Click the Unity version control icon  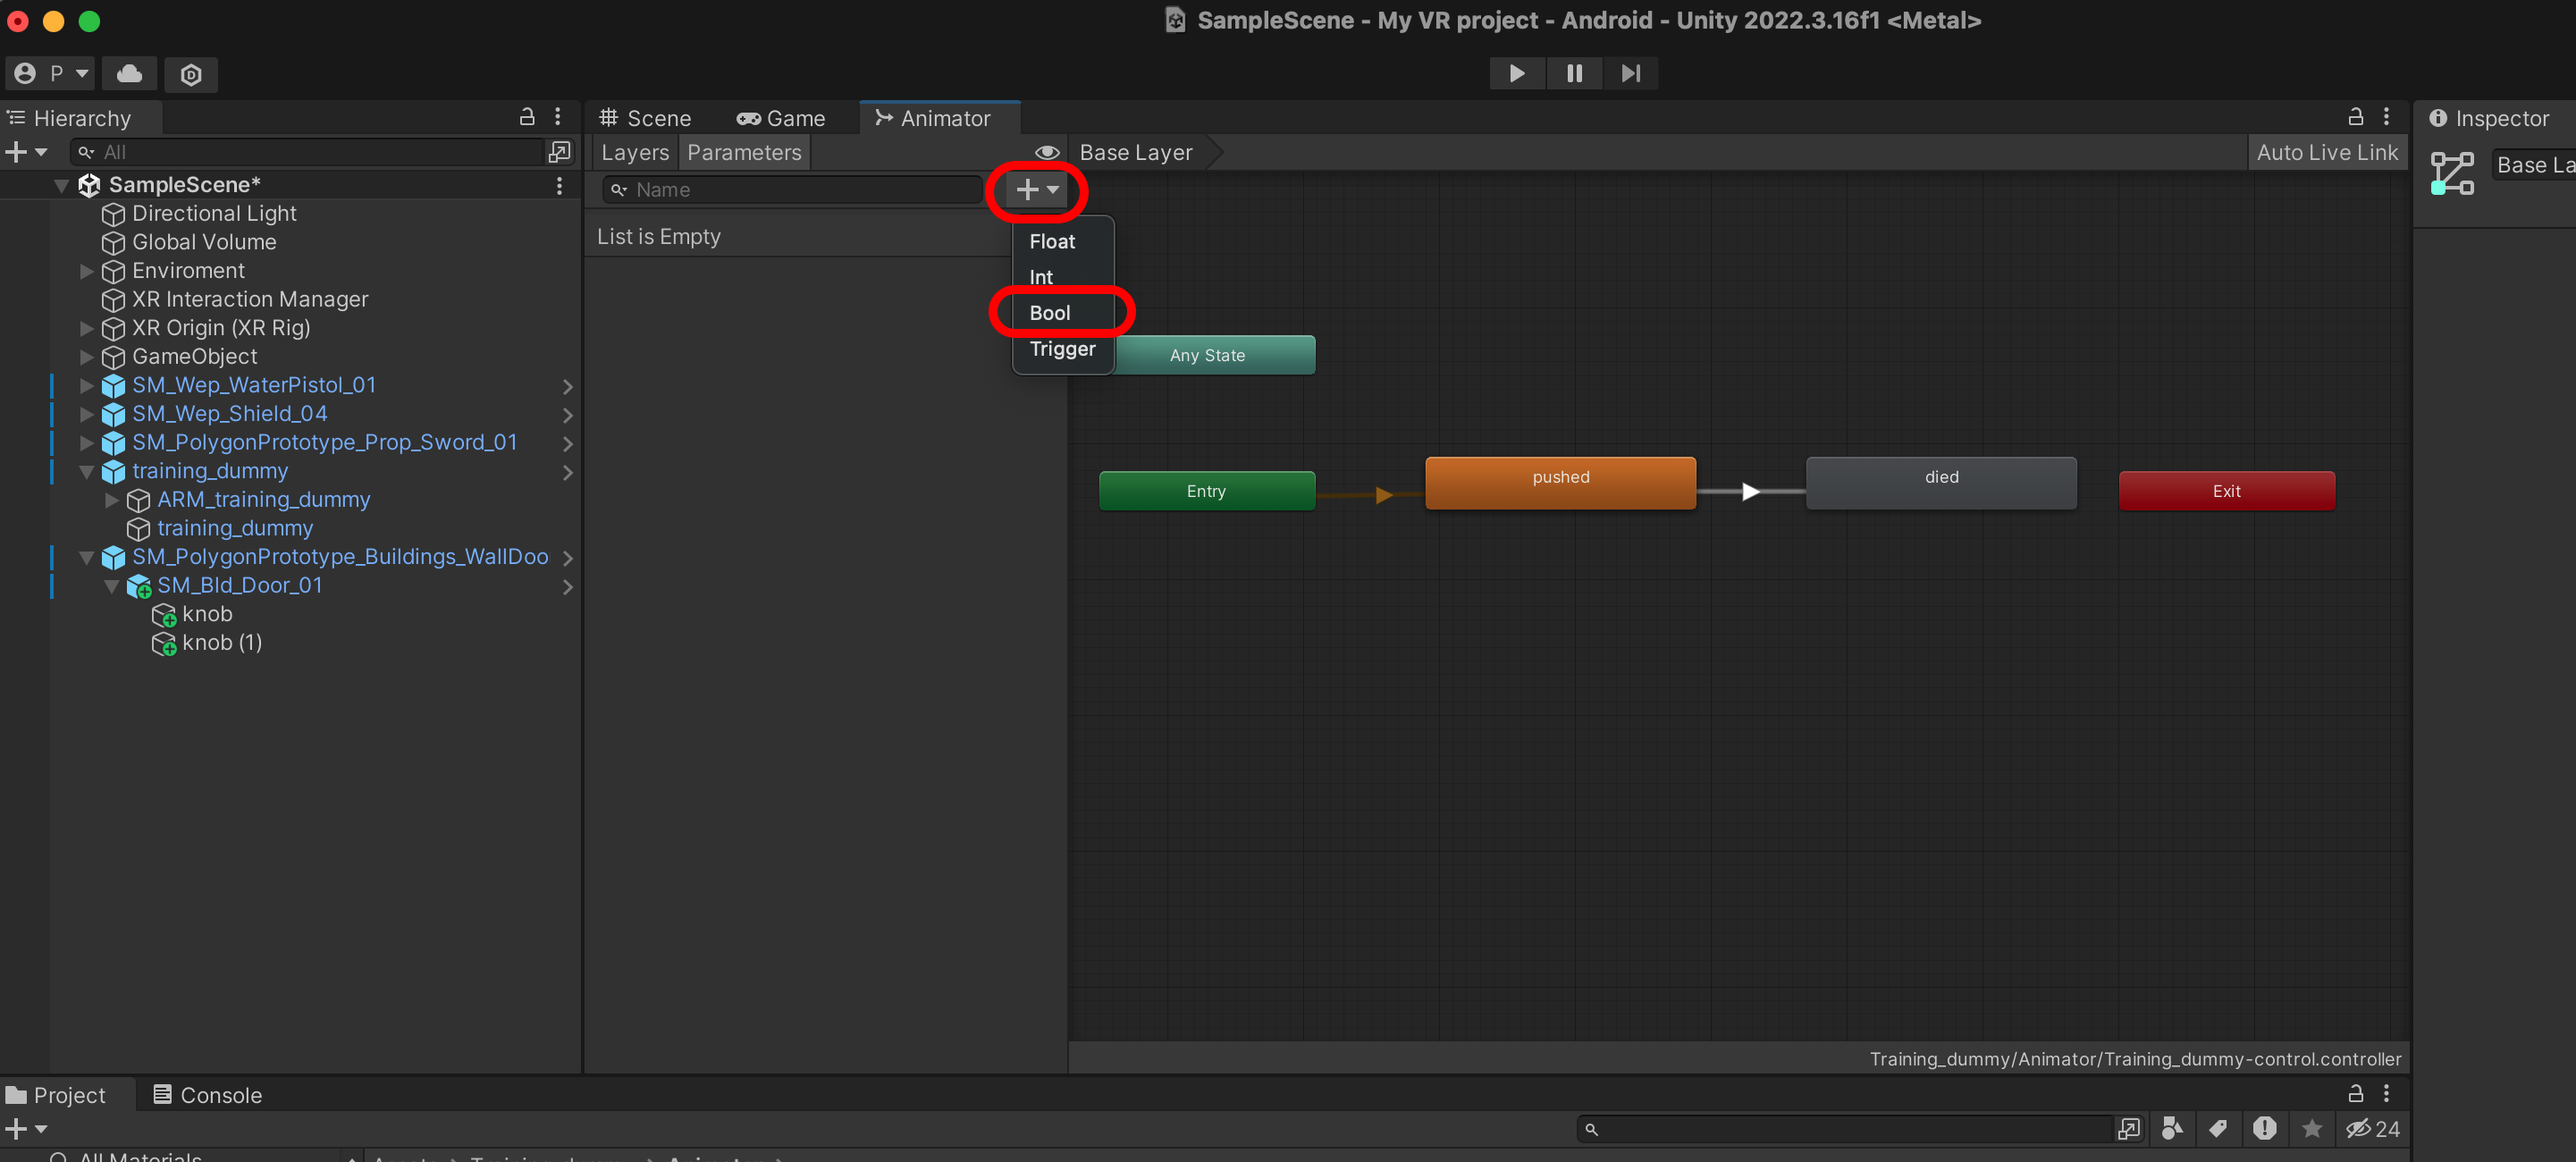pyautogui.click(x=191, y=74)
